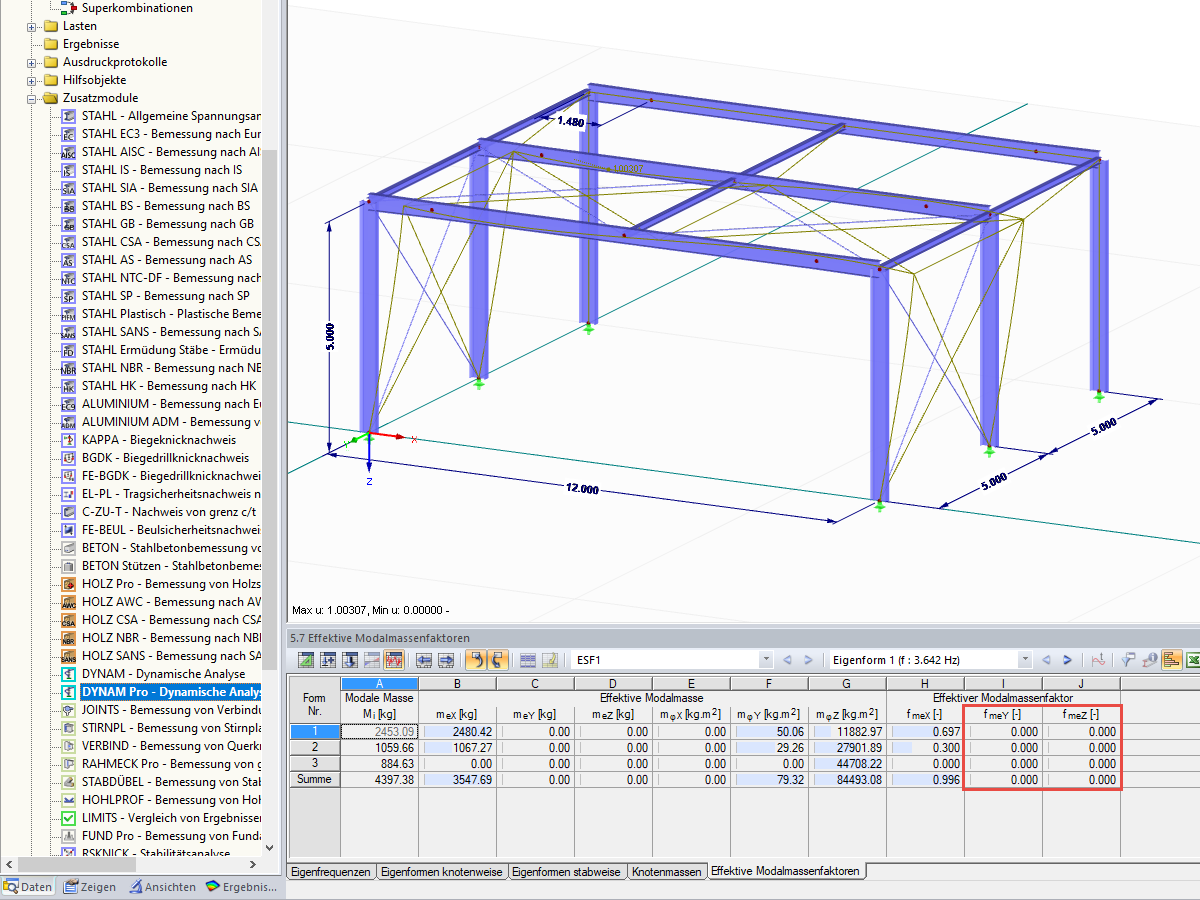Toggle the second highlighted orange arrow button
The image size is (1200, 900).
(x=497, y=660)
